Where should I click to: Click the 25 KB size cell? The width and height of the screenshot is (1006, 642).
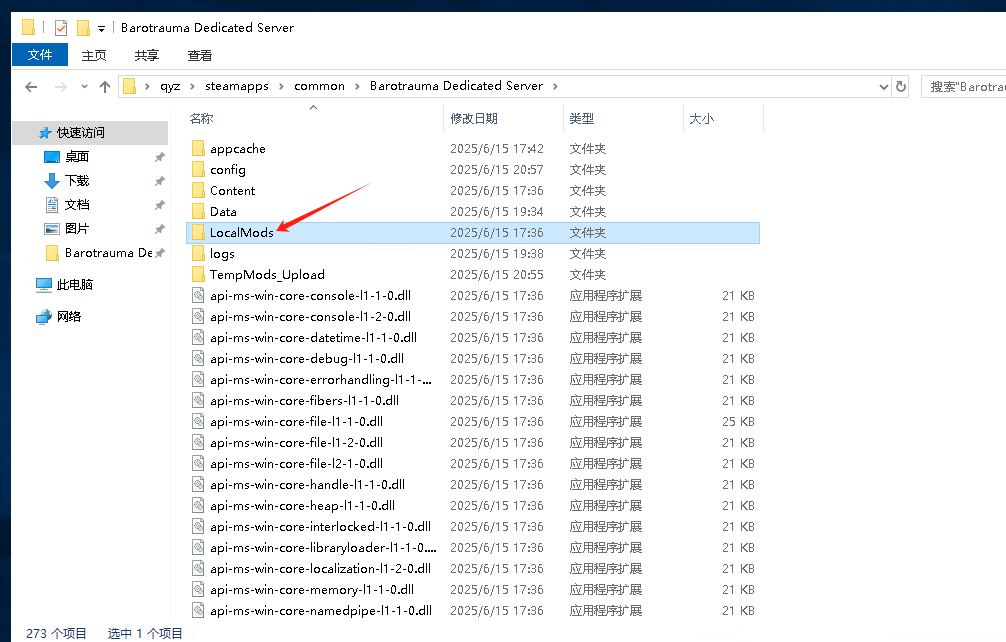pyautogui.click(x=738, y=422)
